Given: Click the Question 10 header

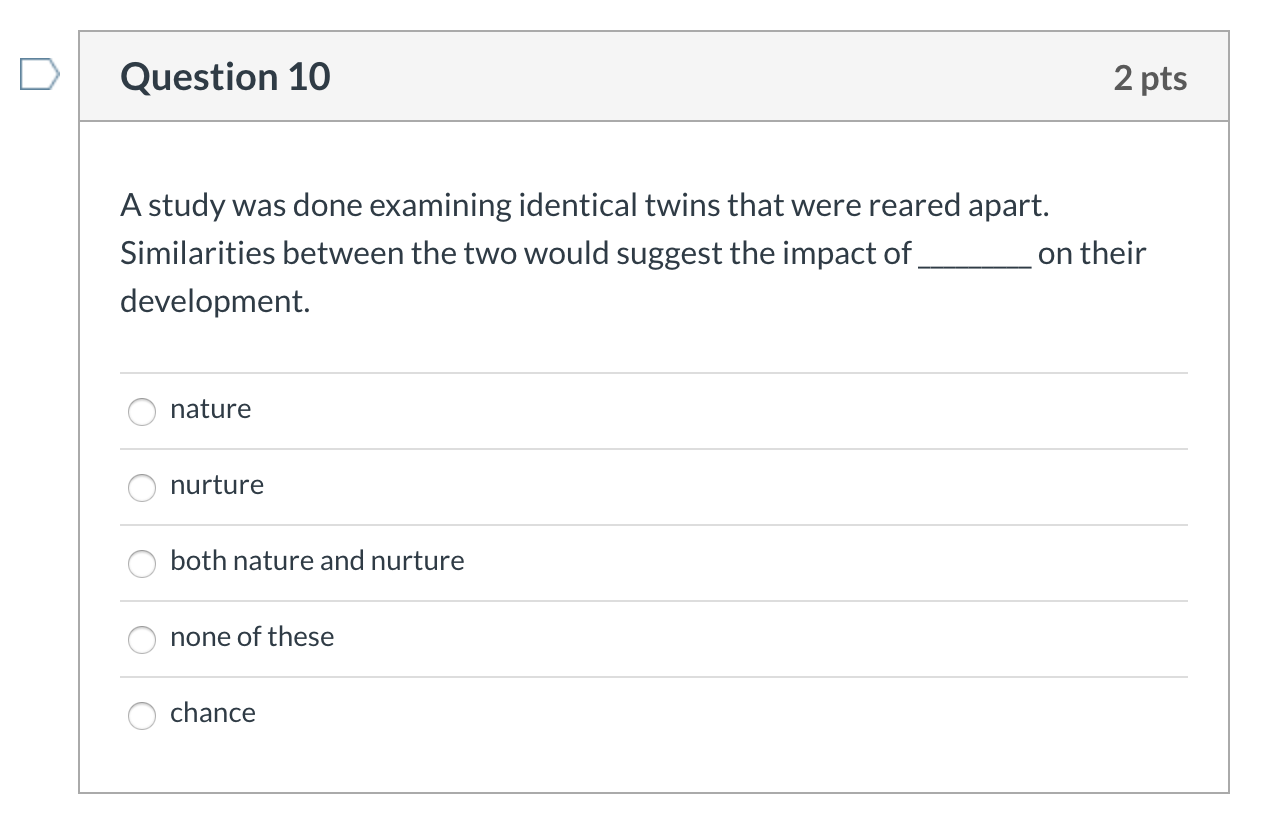Looking at the screenshot, I should (x=224, y=76).
